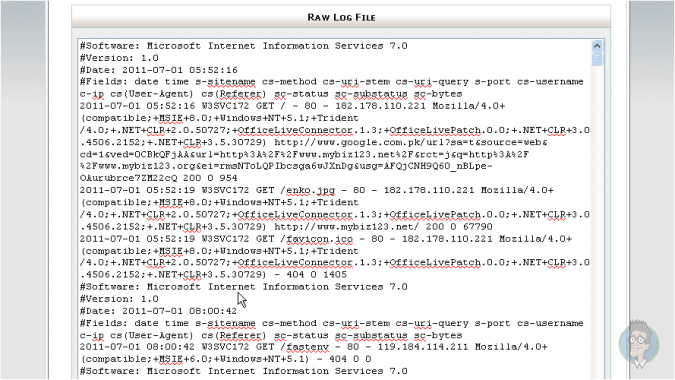
Task: Click the Raw Log File header bar
Action: click(x=341, y=17)
